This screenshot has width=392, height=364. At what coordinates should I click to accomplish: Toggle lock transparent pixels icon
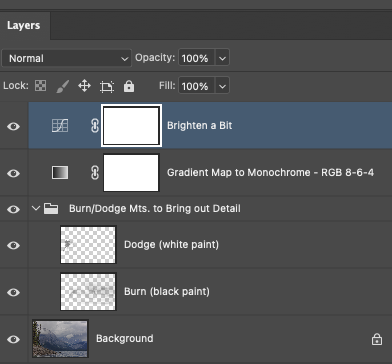[x=41, y=86]
